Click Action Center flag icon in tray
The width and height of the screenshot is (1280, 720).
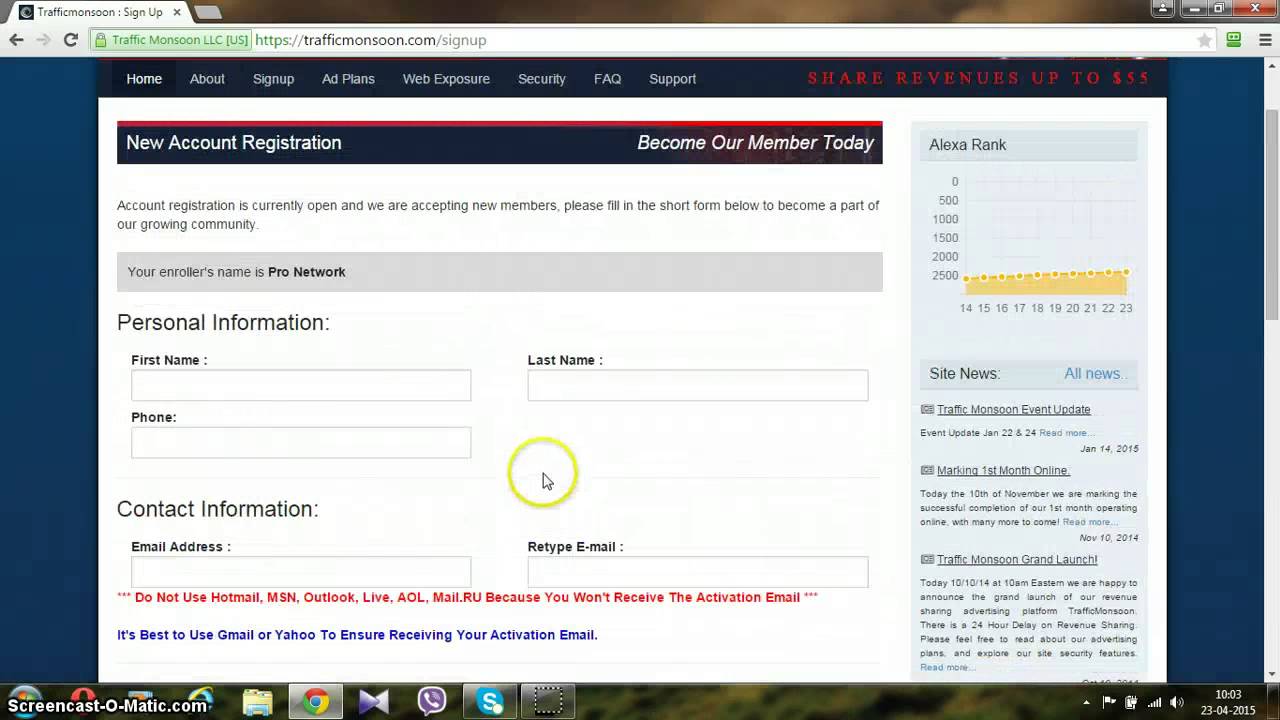point(1109,703)
